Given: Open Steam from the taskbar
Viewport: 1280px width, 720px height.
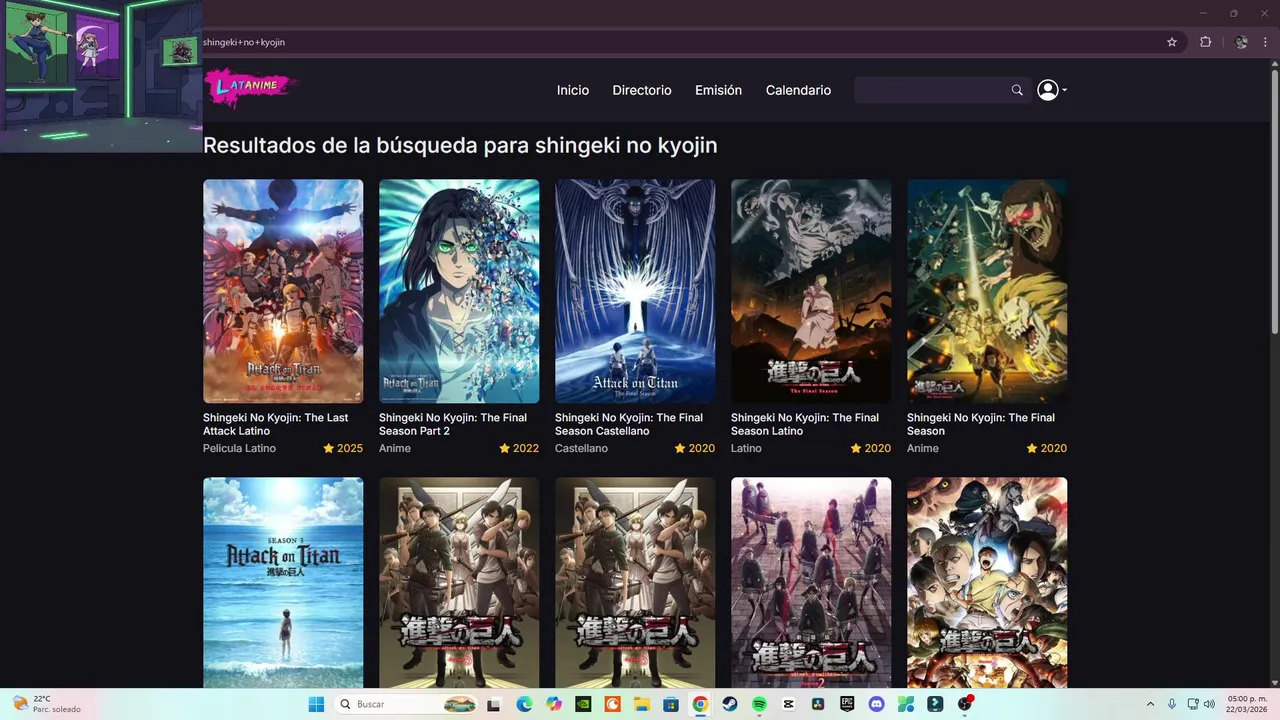Looking at the screenshot, I should click(x=730, y=704).
